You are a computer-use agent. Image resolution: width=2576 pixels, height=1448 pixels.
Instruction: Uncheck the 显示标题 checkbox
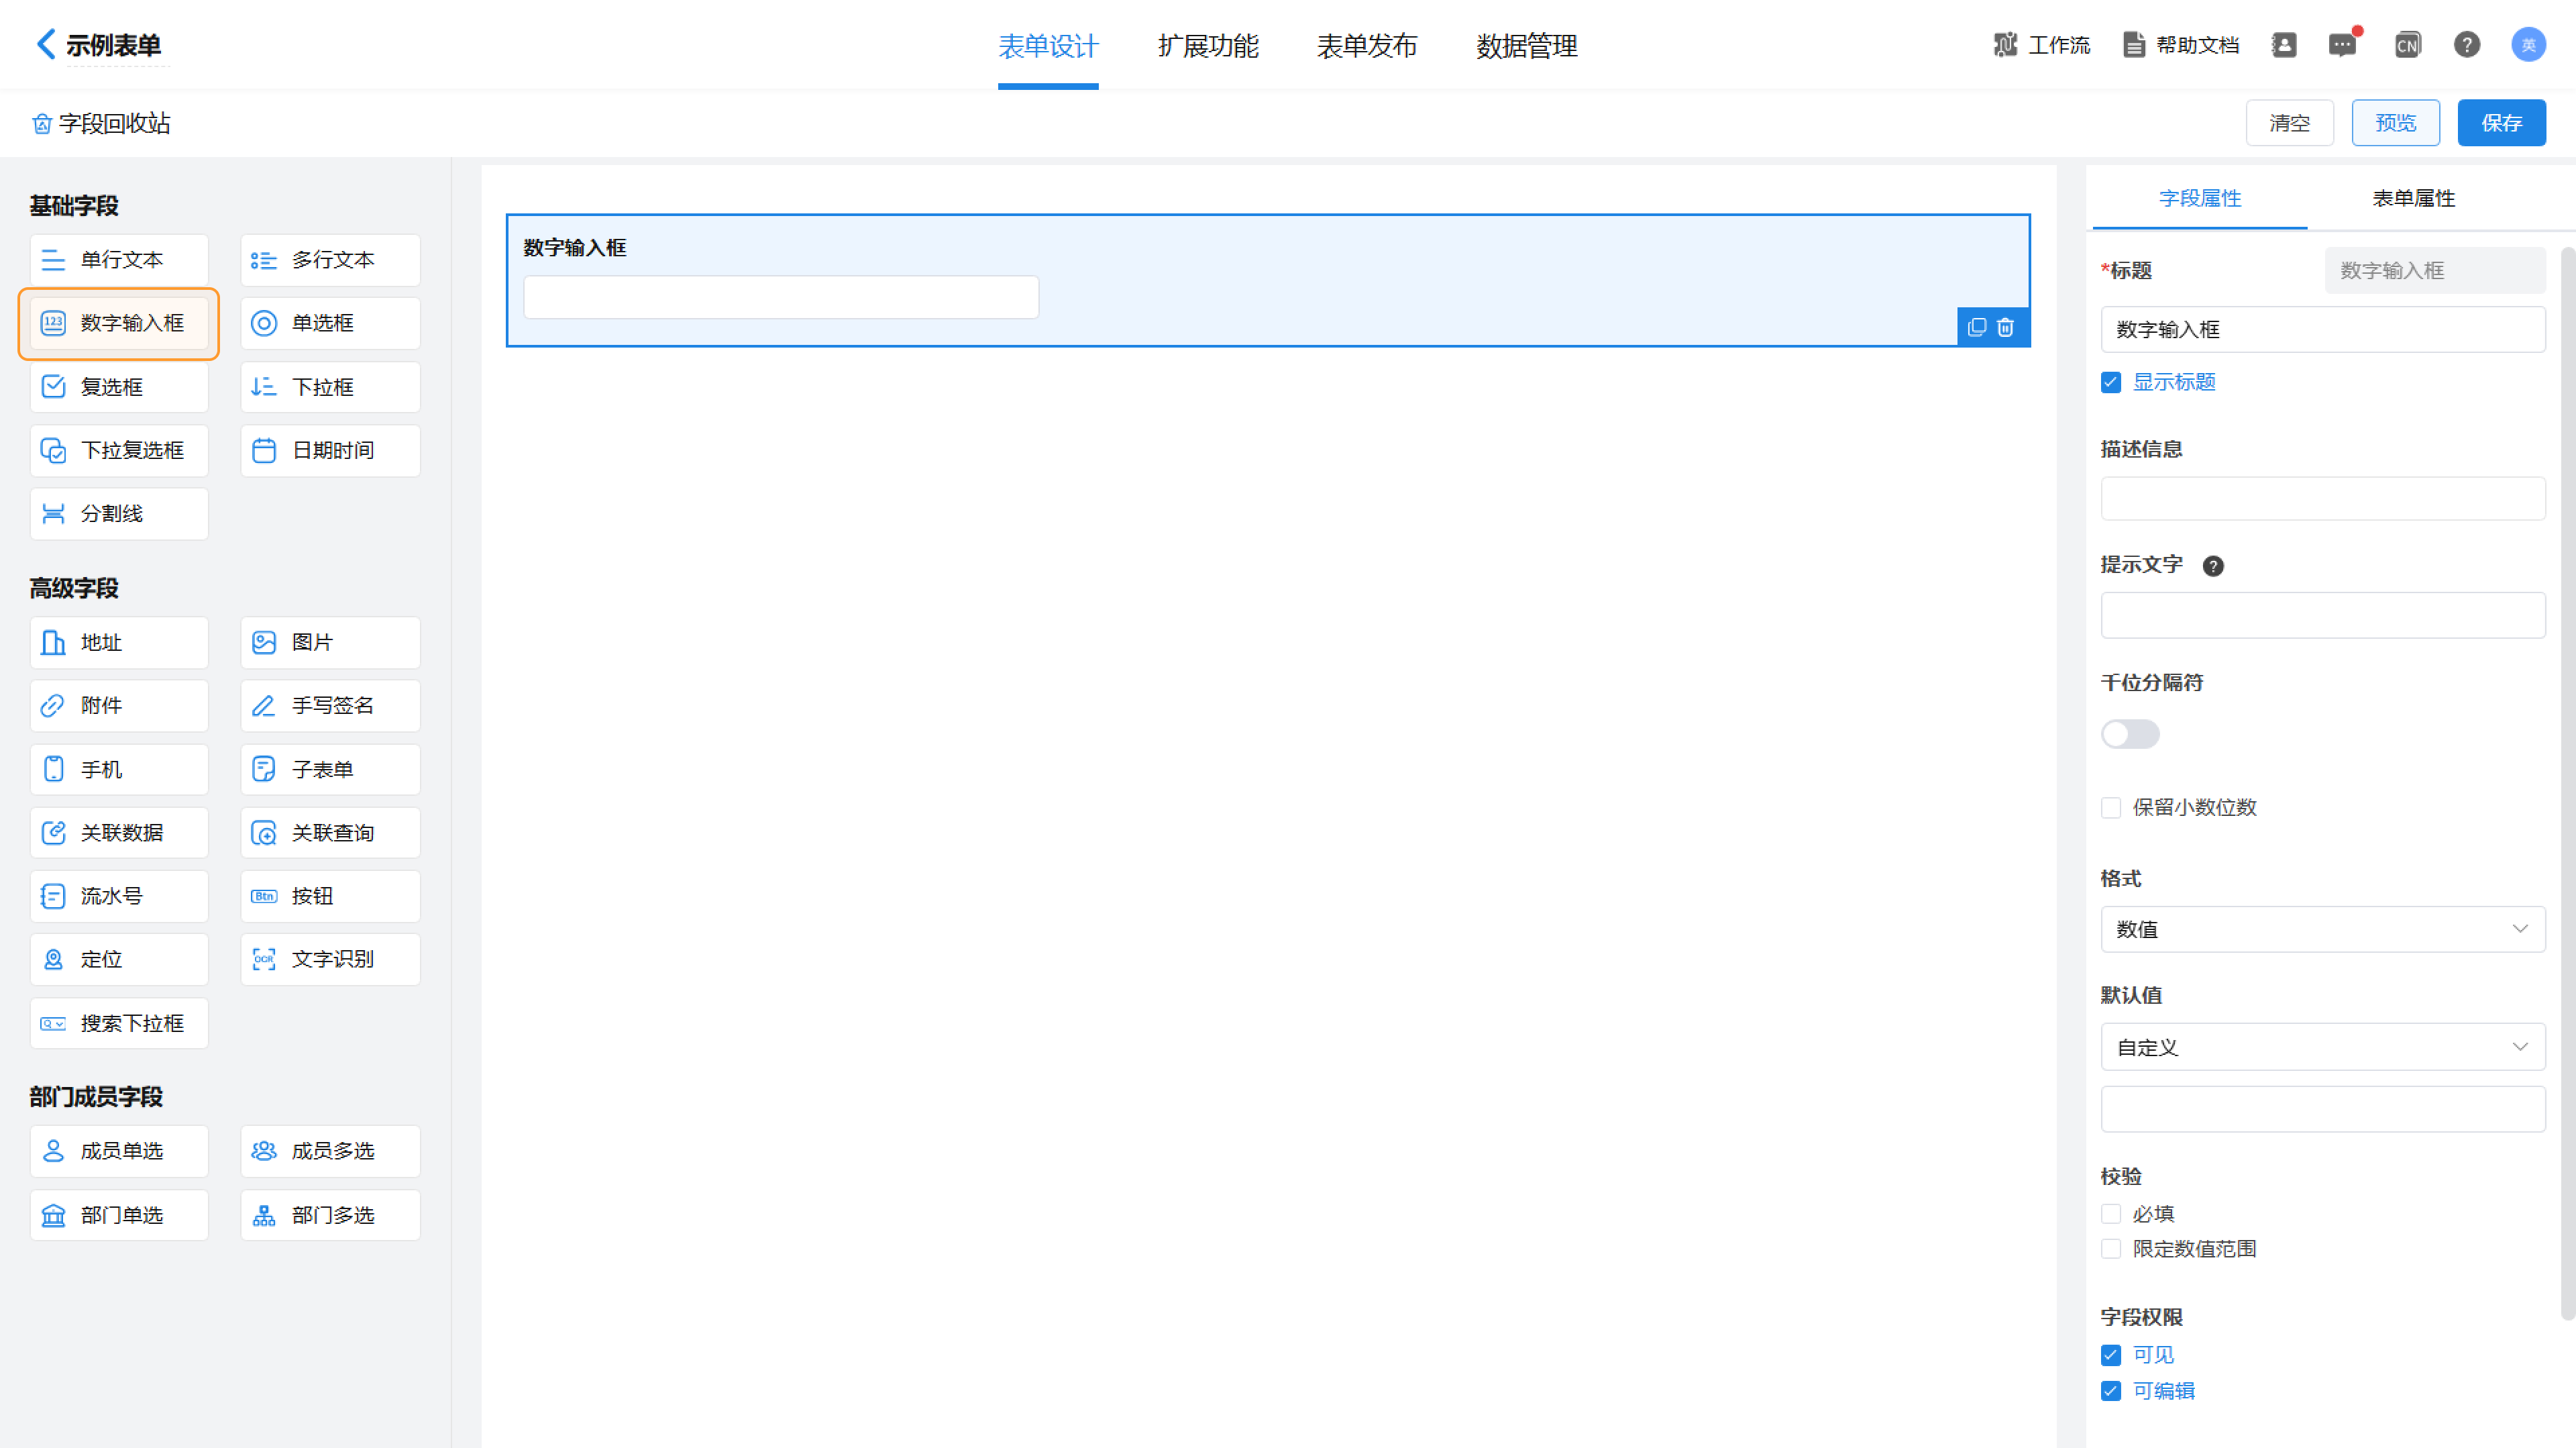pos(2111,383)
